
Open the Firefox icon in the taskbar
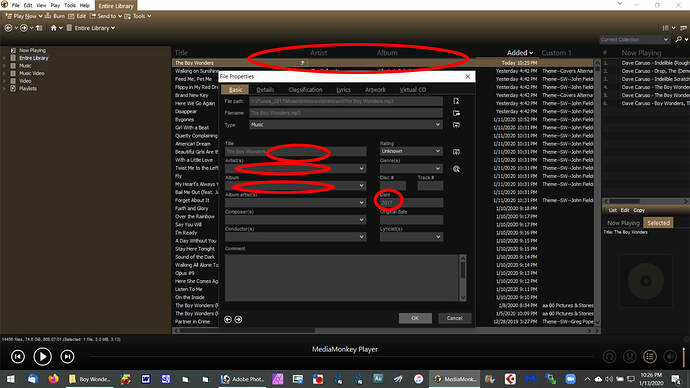(x=53, y=379)
